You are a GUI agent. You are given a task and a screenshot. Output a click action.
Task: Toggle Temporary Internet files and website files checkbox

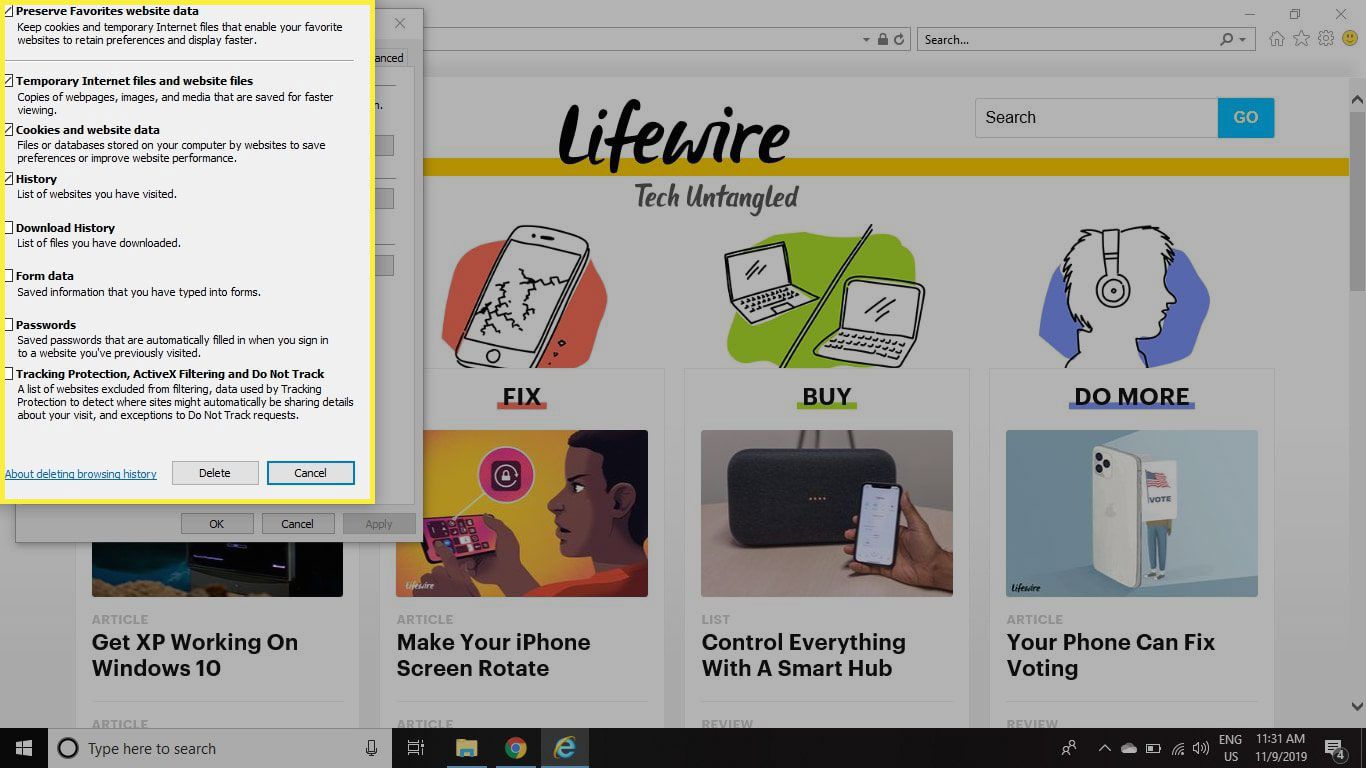click(9, 81)
